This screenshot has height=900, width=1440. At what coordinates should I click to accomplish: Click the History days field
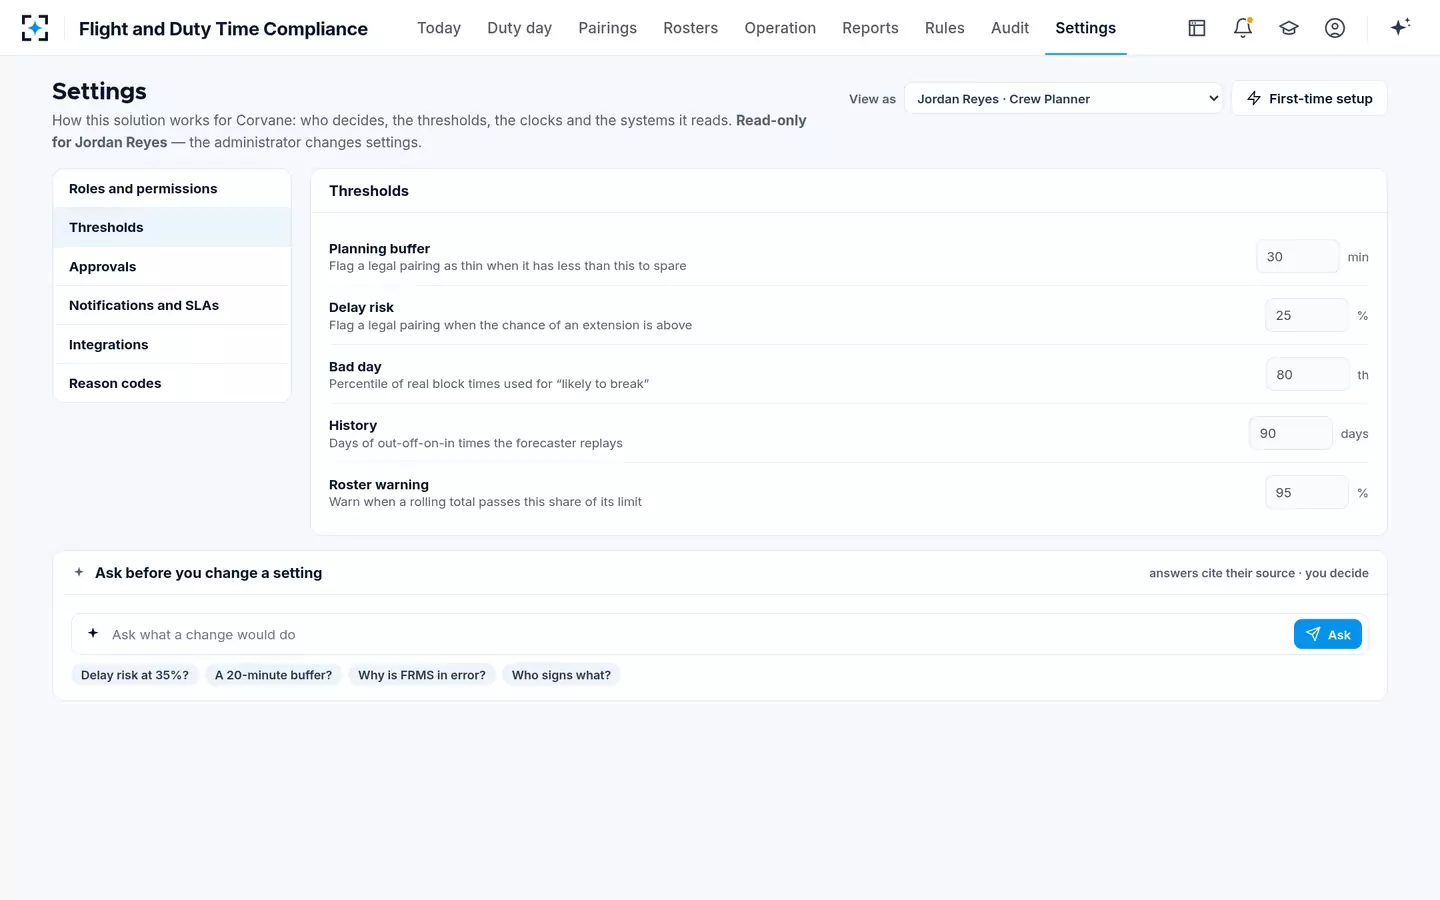click(x=1290, y=434)
